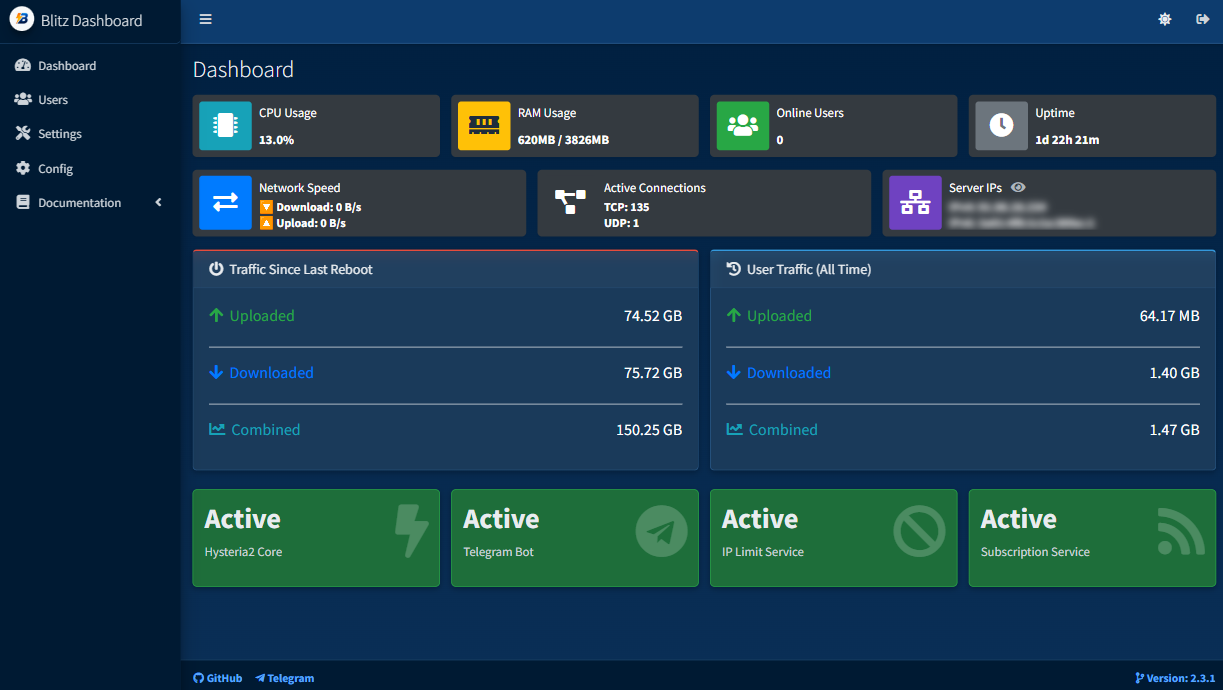Screen dimensions: 1223x690
Task: Open Users in the sidebar
Action: [90, 100]
